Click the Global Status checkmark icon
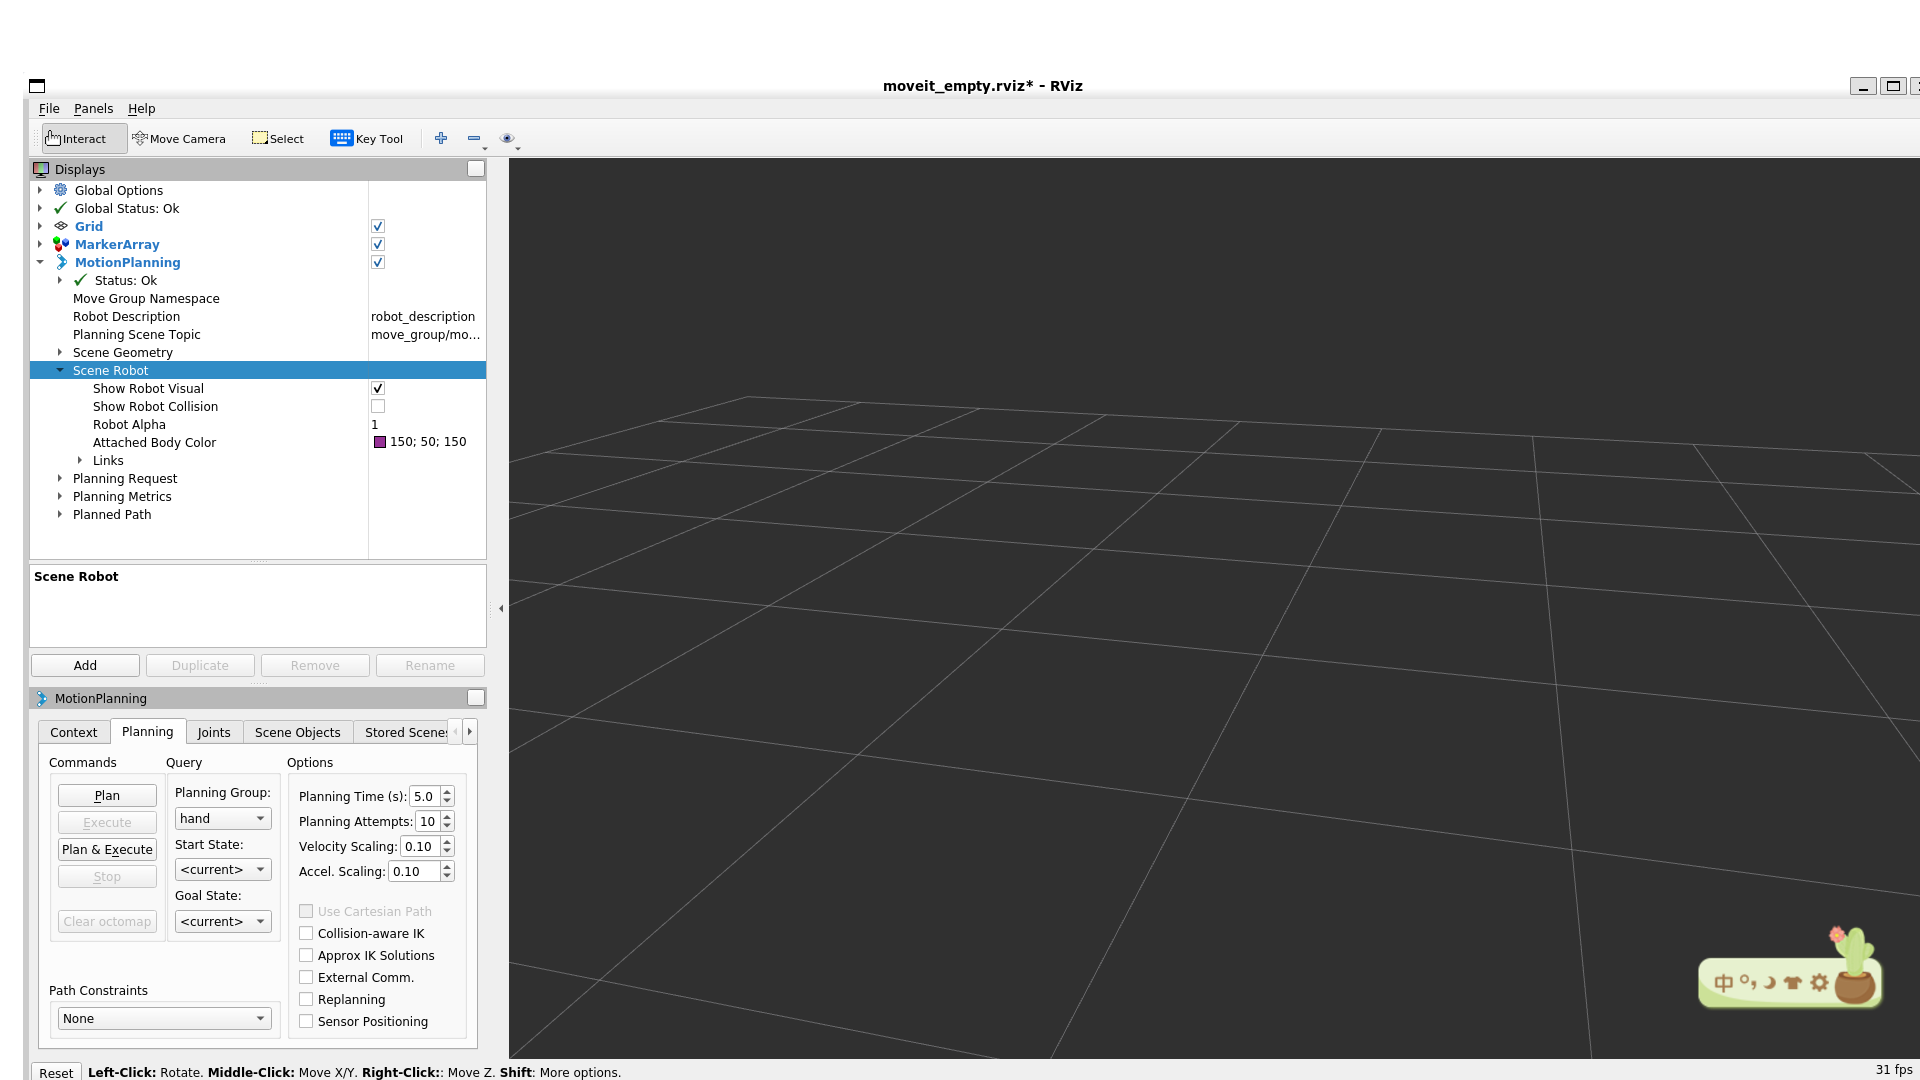 61,208
